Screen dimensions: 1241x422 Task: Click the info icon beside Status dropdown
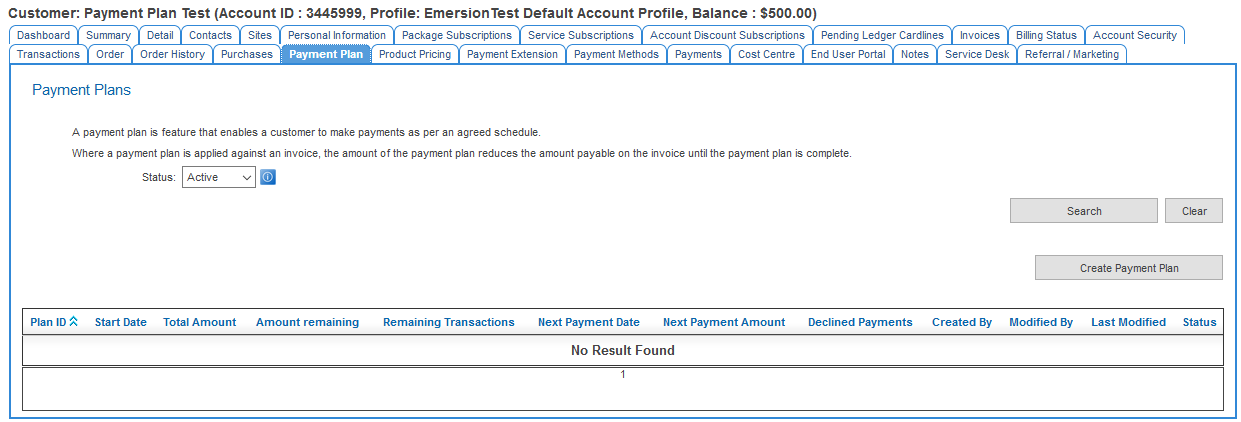pos(268,177)
